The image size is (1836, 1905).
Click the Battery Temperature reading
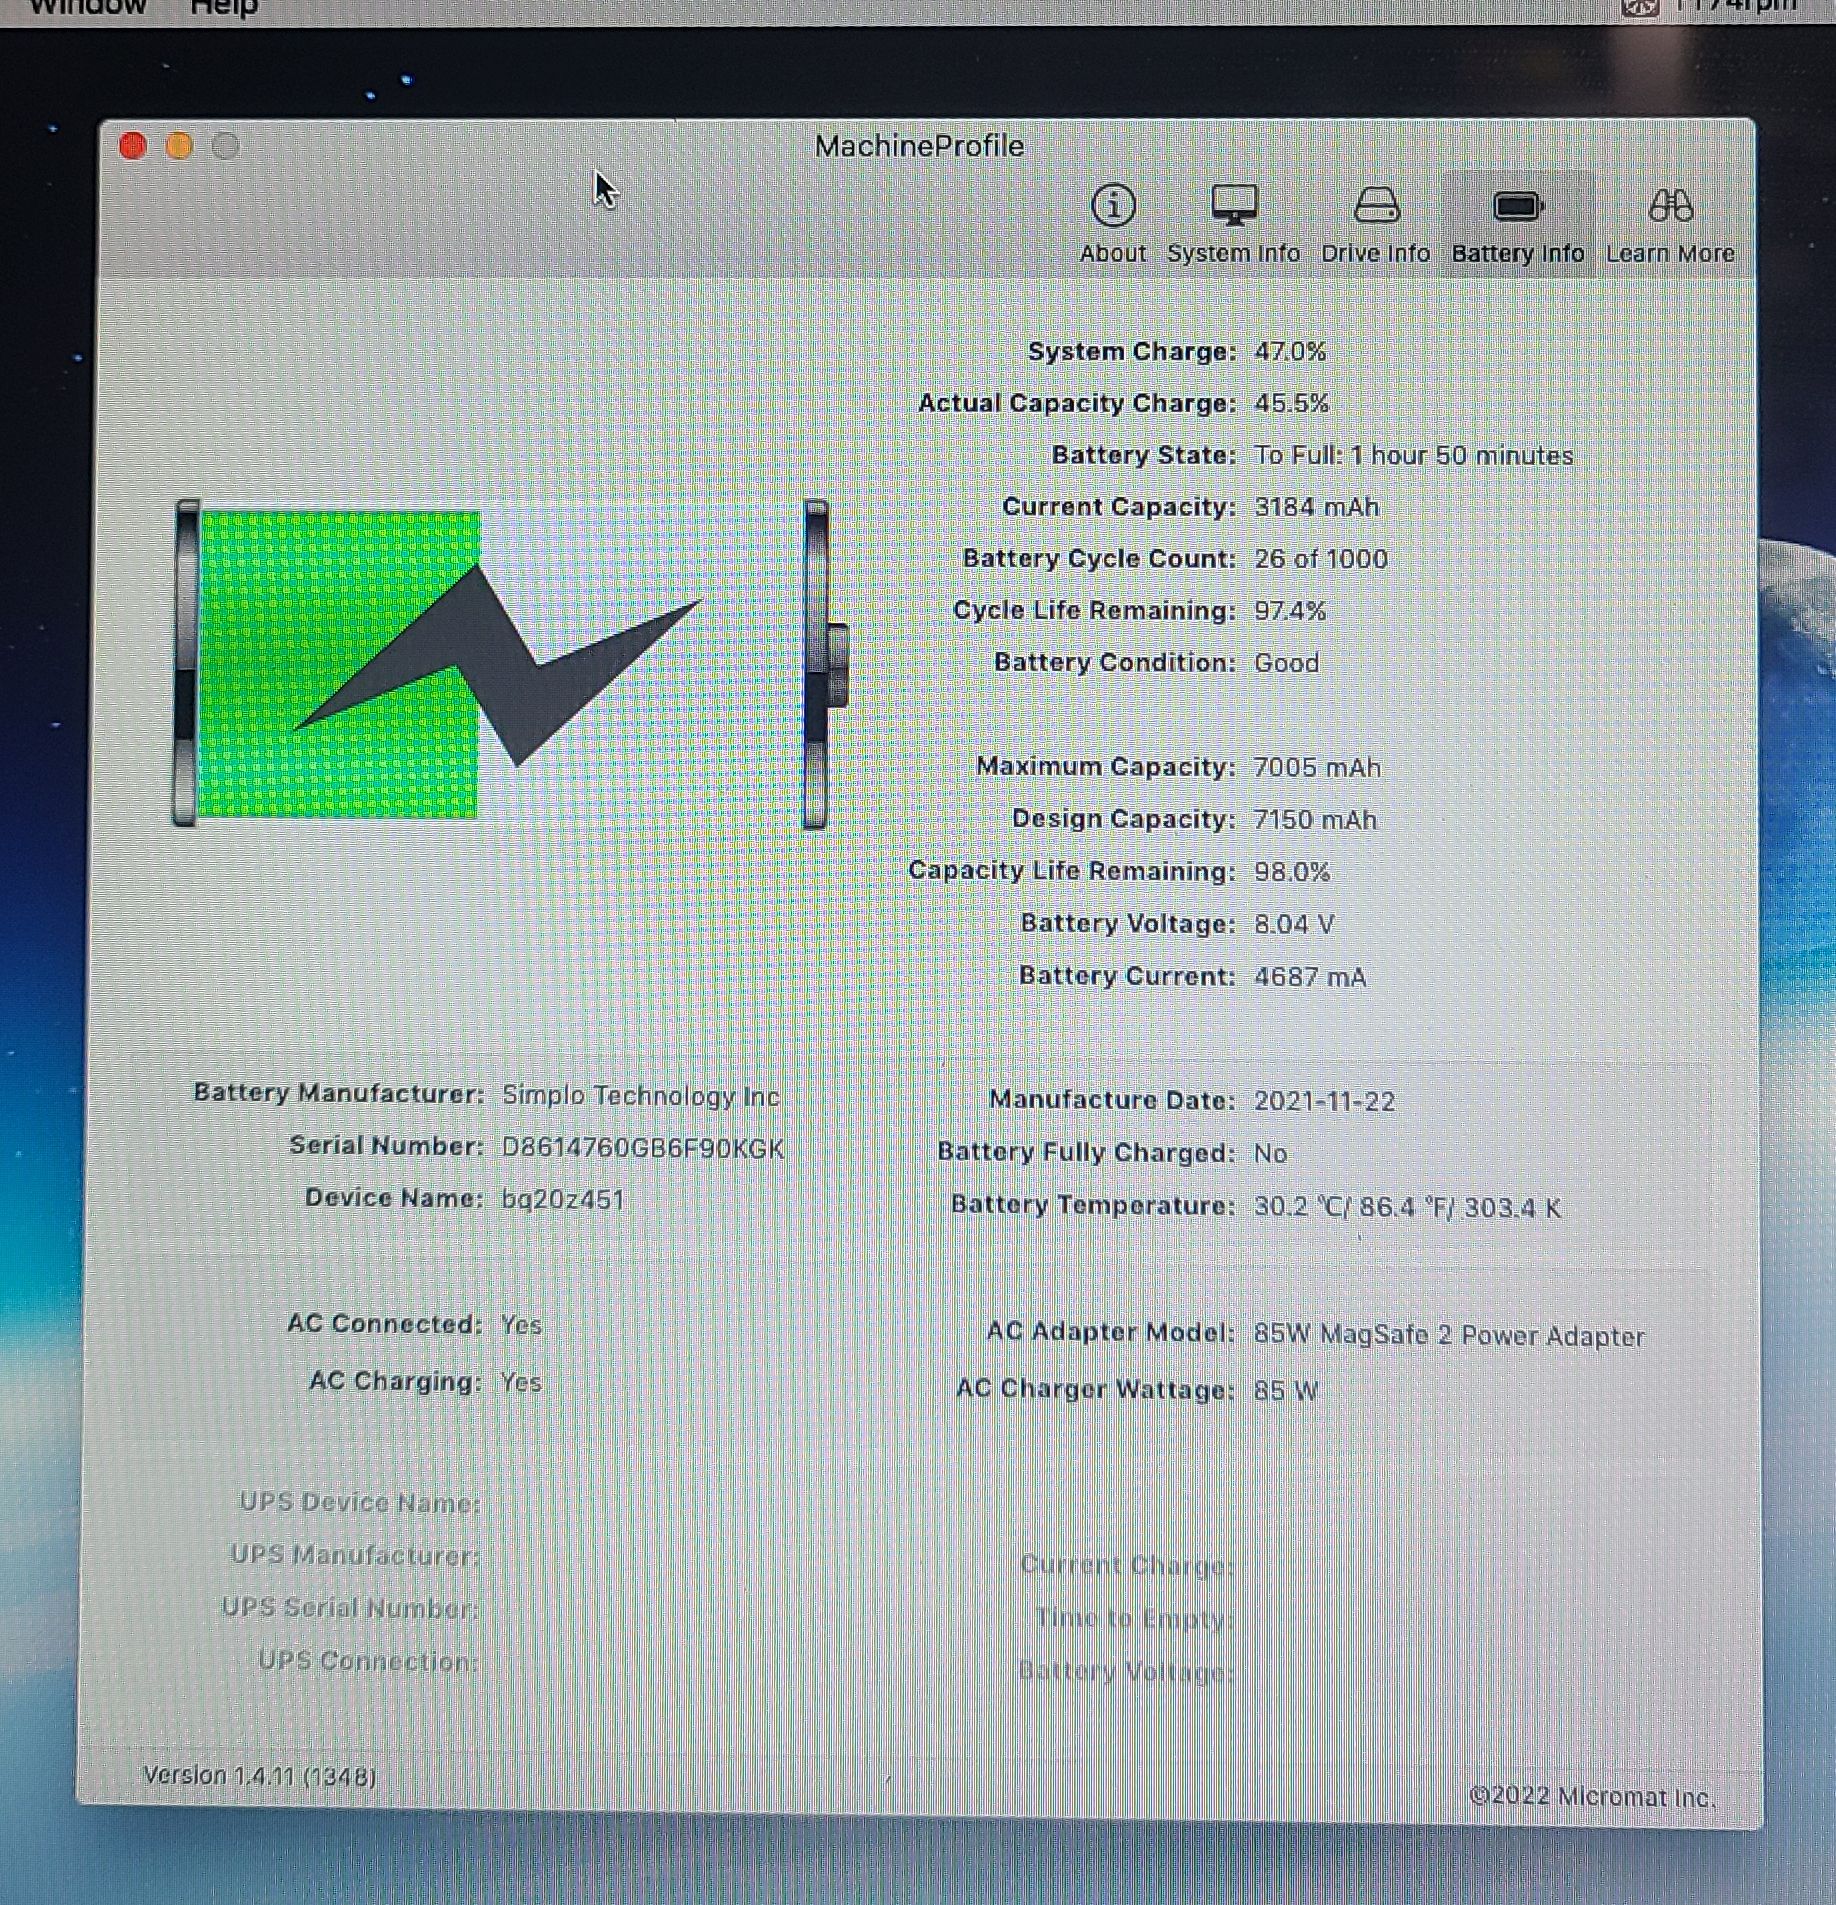point(1406,1207)
